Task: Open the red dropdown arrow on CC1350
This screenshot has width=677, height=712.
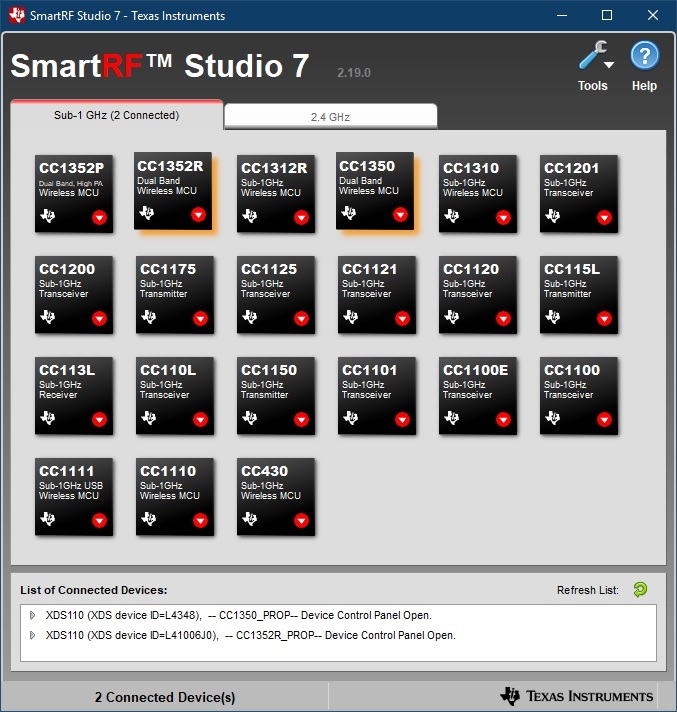Action: click(400, 214)
